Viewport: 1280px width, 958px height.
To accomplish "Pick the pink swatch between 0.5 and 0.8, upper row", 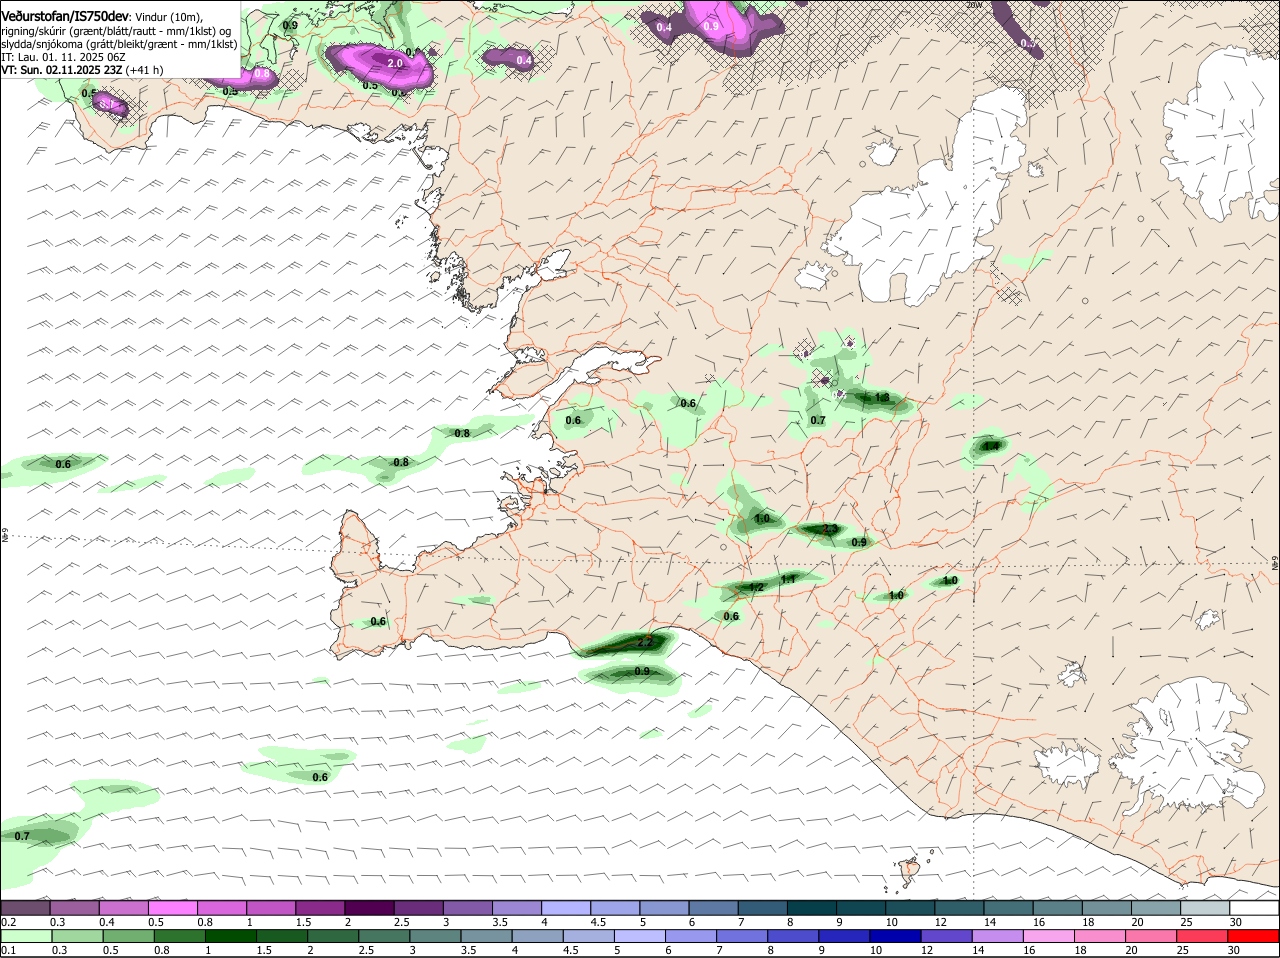I will click(172, 908).
